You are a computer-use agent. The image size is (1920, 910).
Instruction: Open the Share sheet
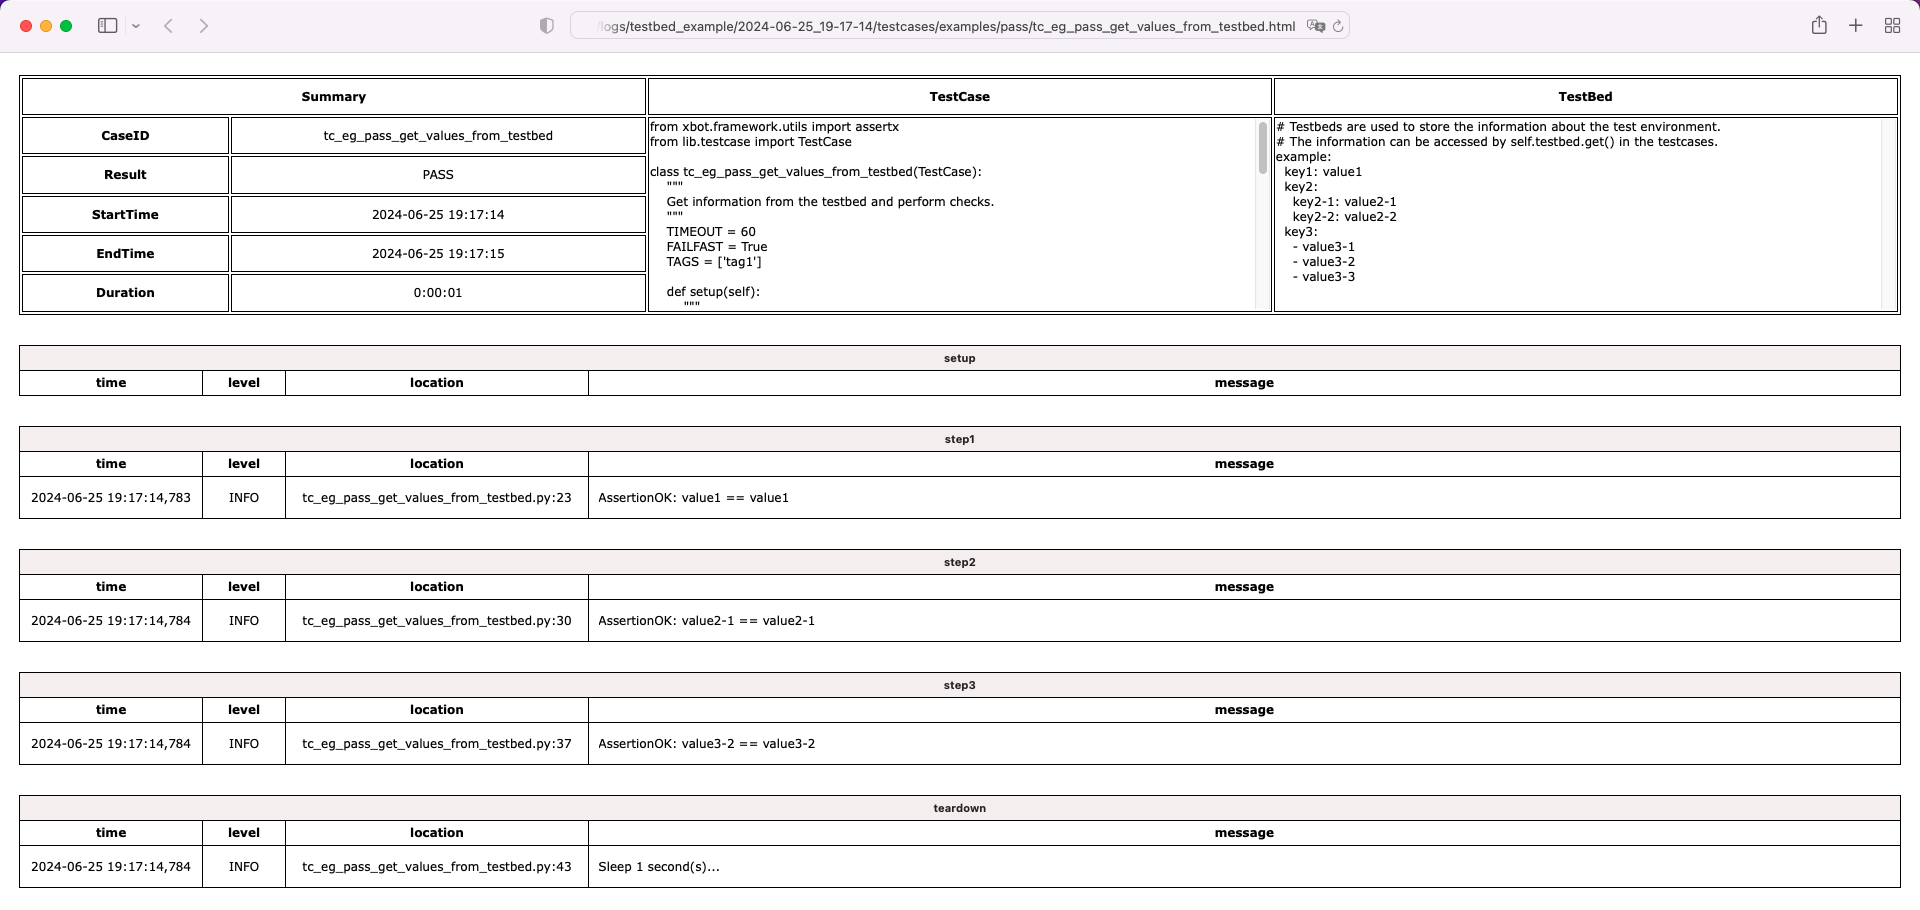point(1820,25)
